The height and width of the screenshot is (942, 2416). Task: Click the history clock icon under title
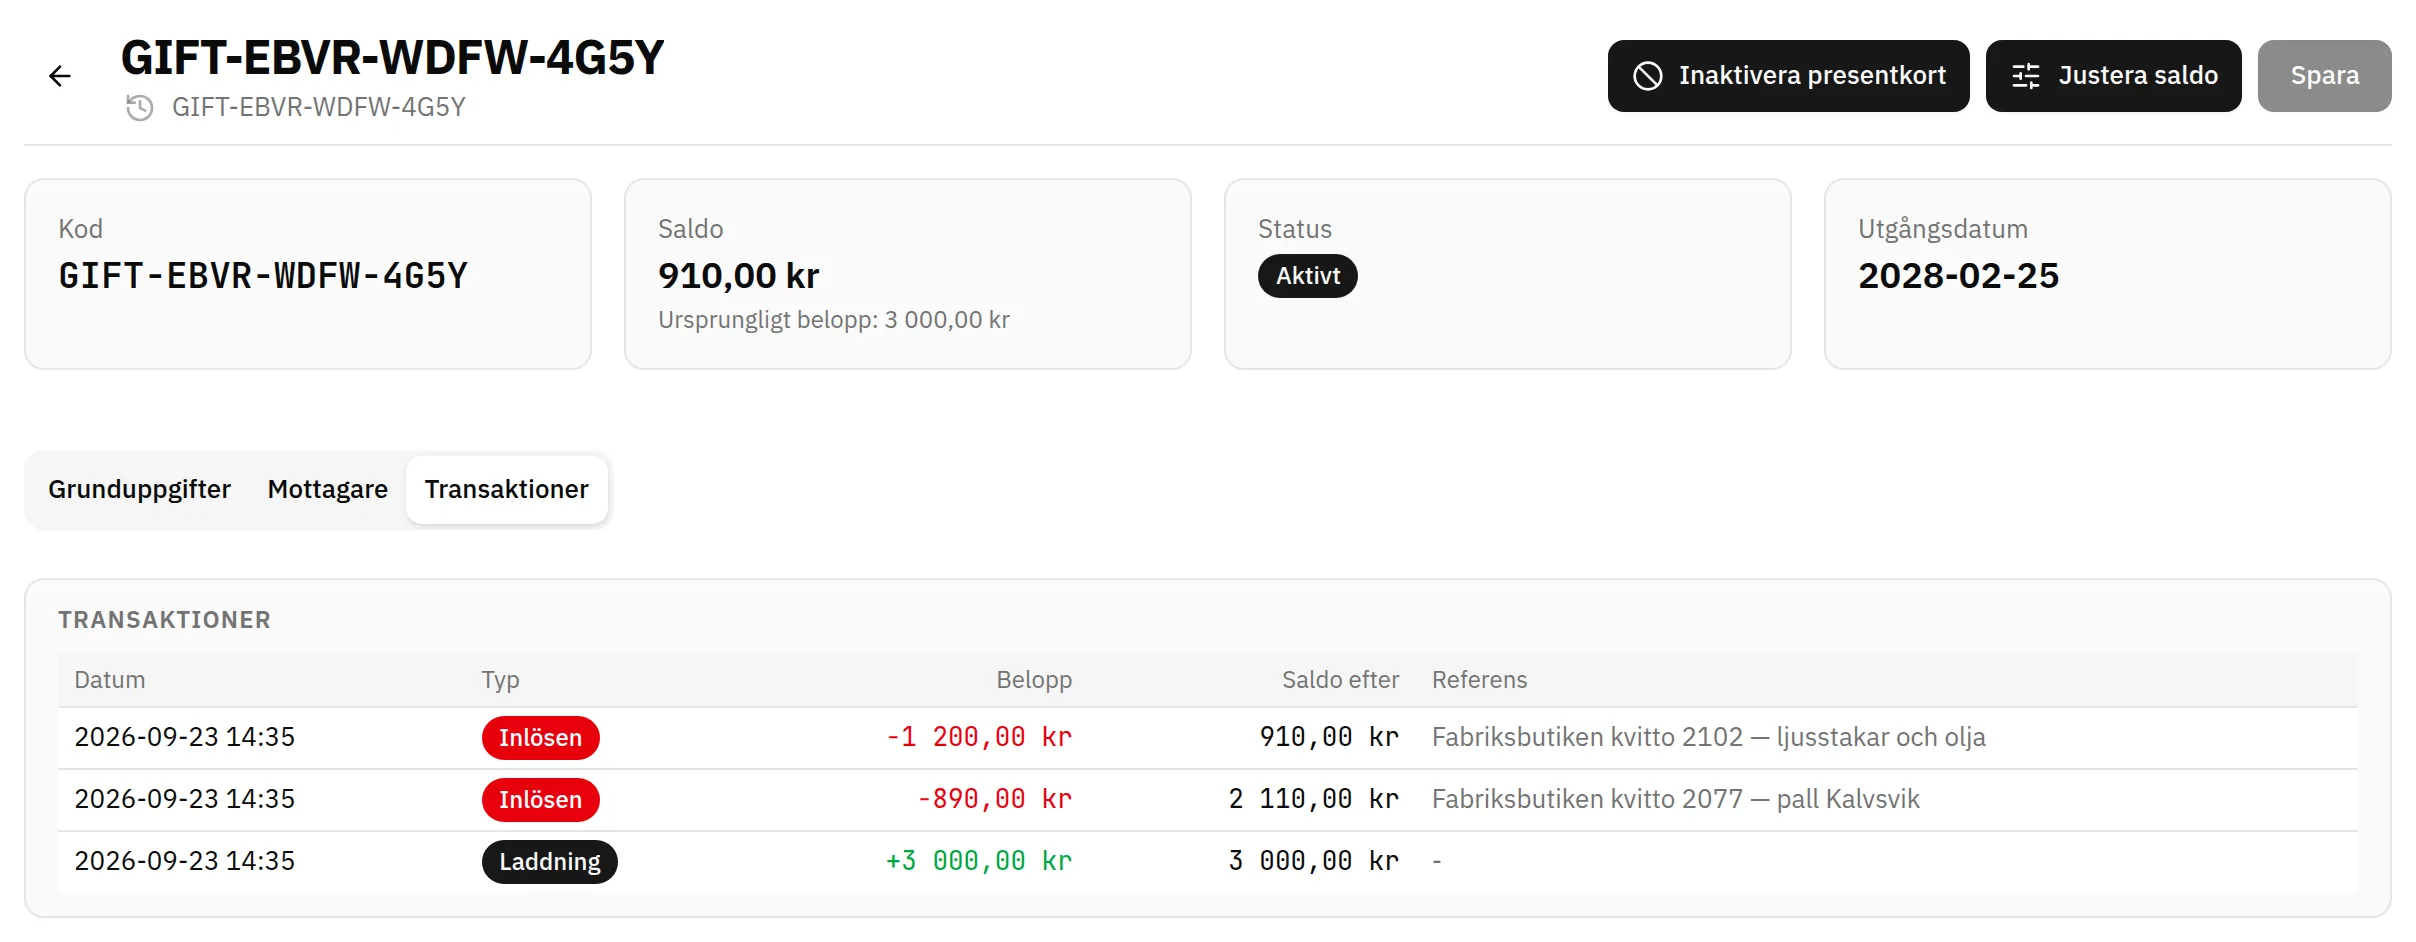click(140, 107)
